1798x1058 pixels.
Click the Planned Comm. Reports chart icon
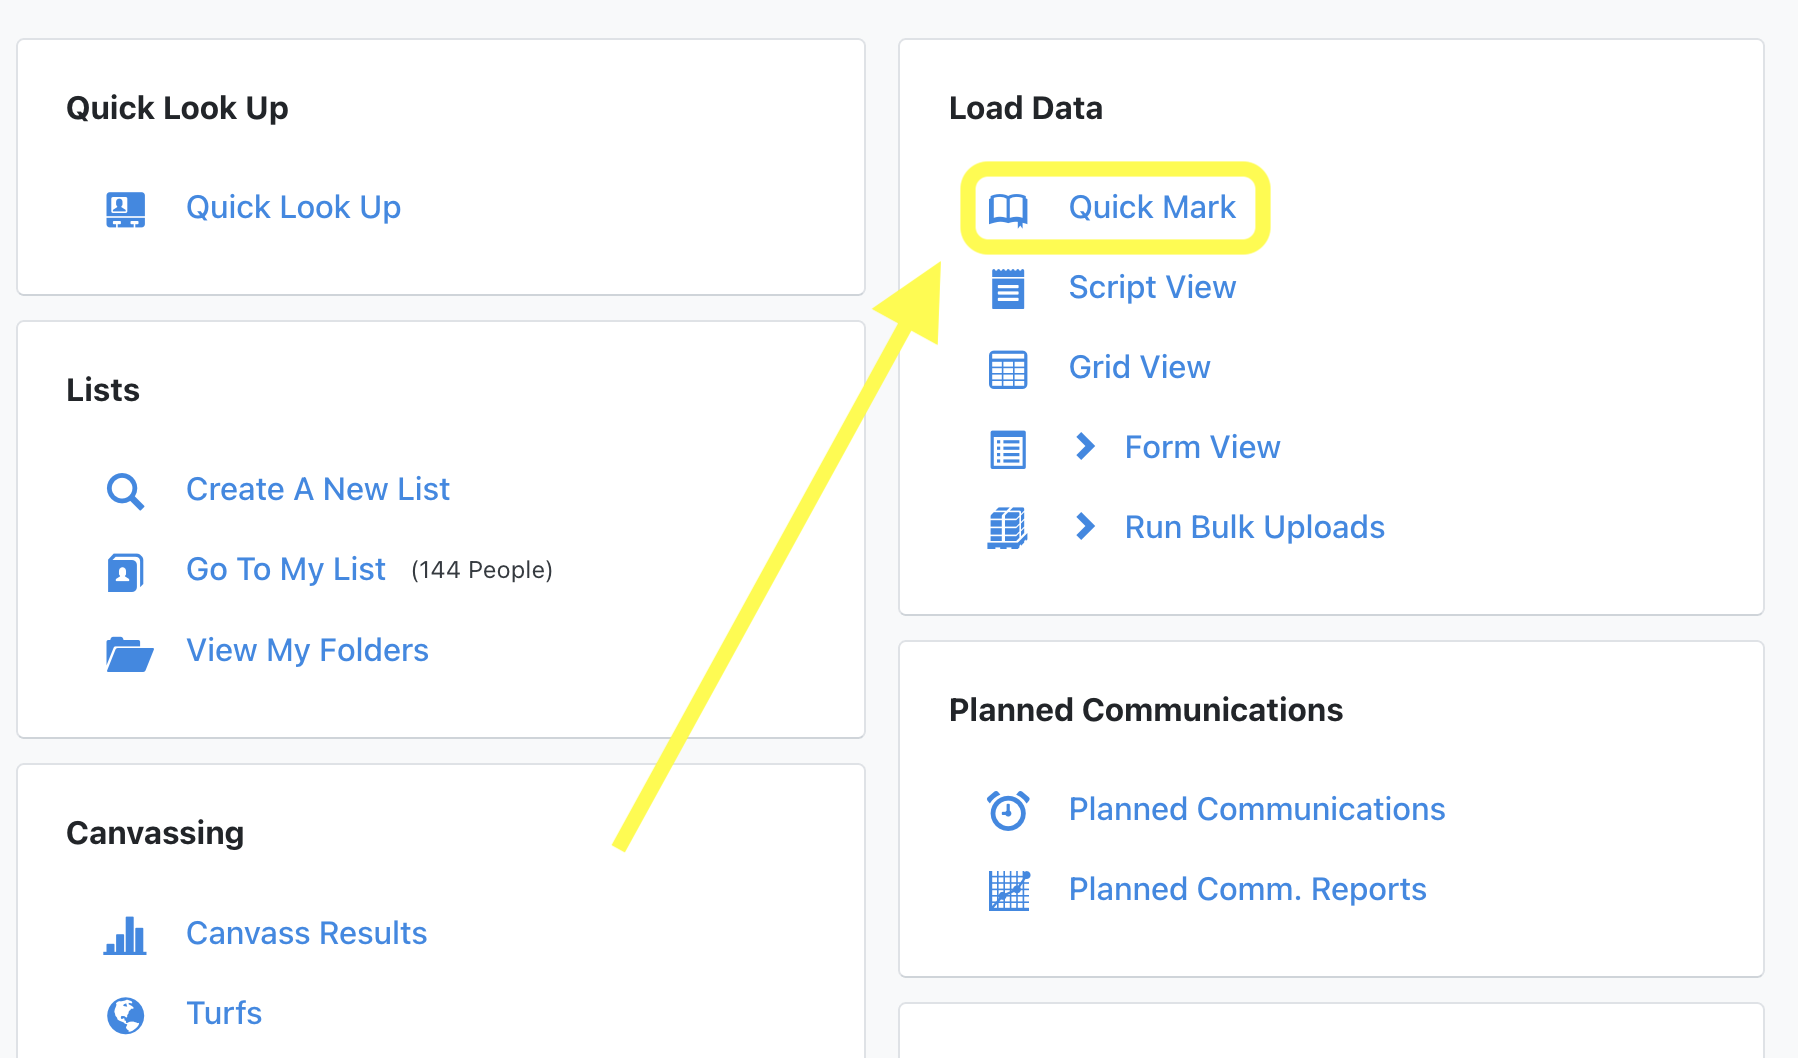click(x=1008, y=890)
